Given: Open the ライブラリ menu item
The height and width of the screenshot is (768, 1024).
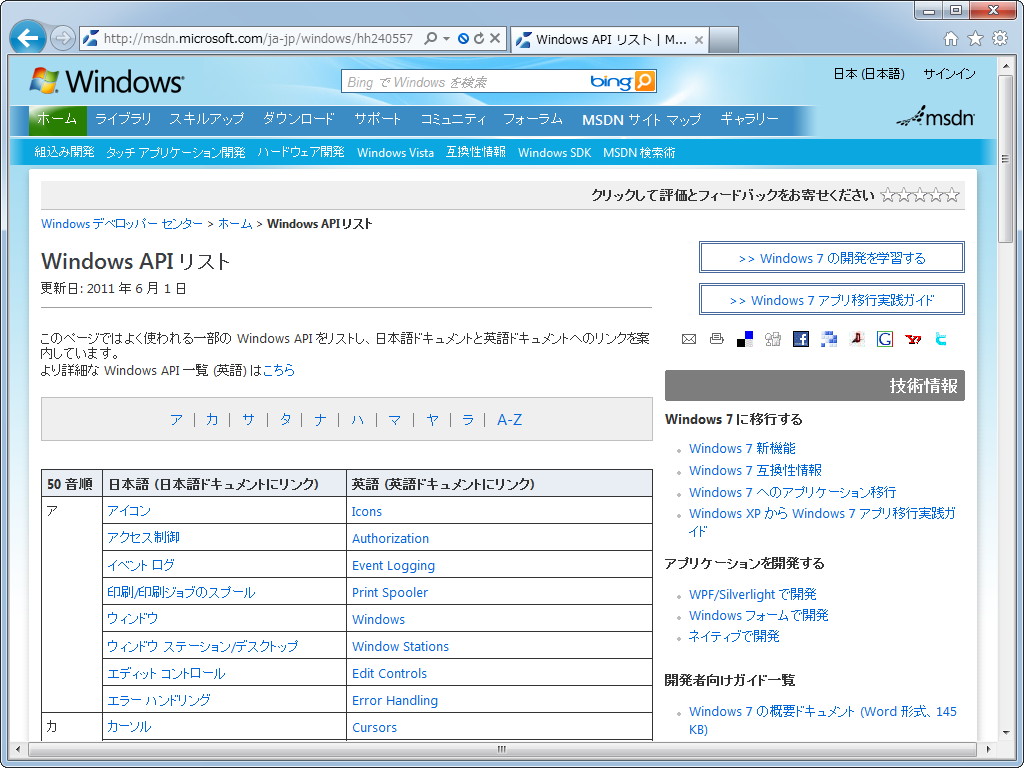Looking at the screenshot, I should (x=122, y=120).
